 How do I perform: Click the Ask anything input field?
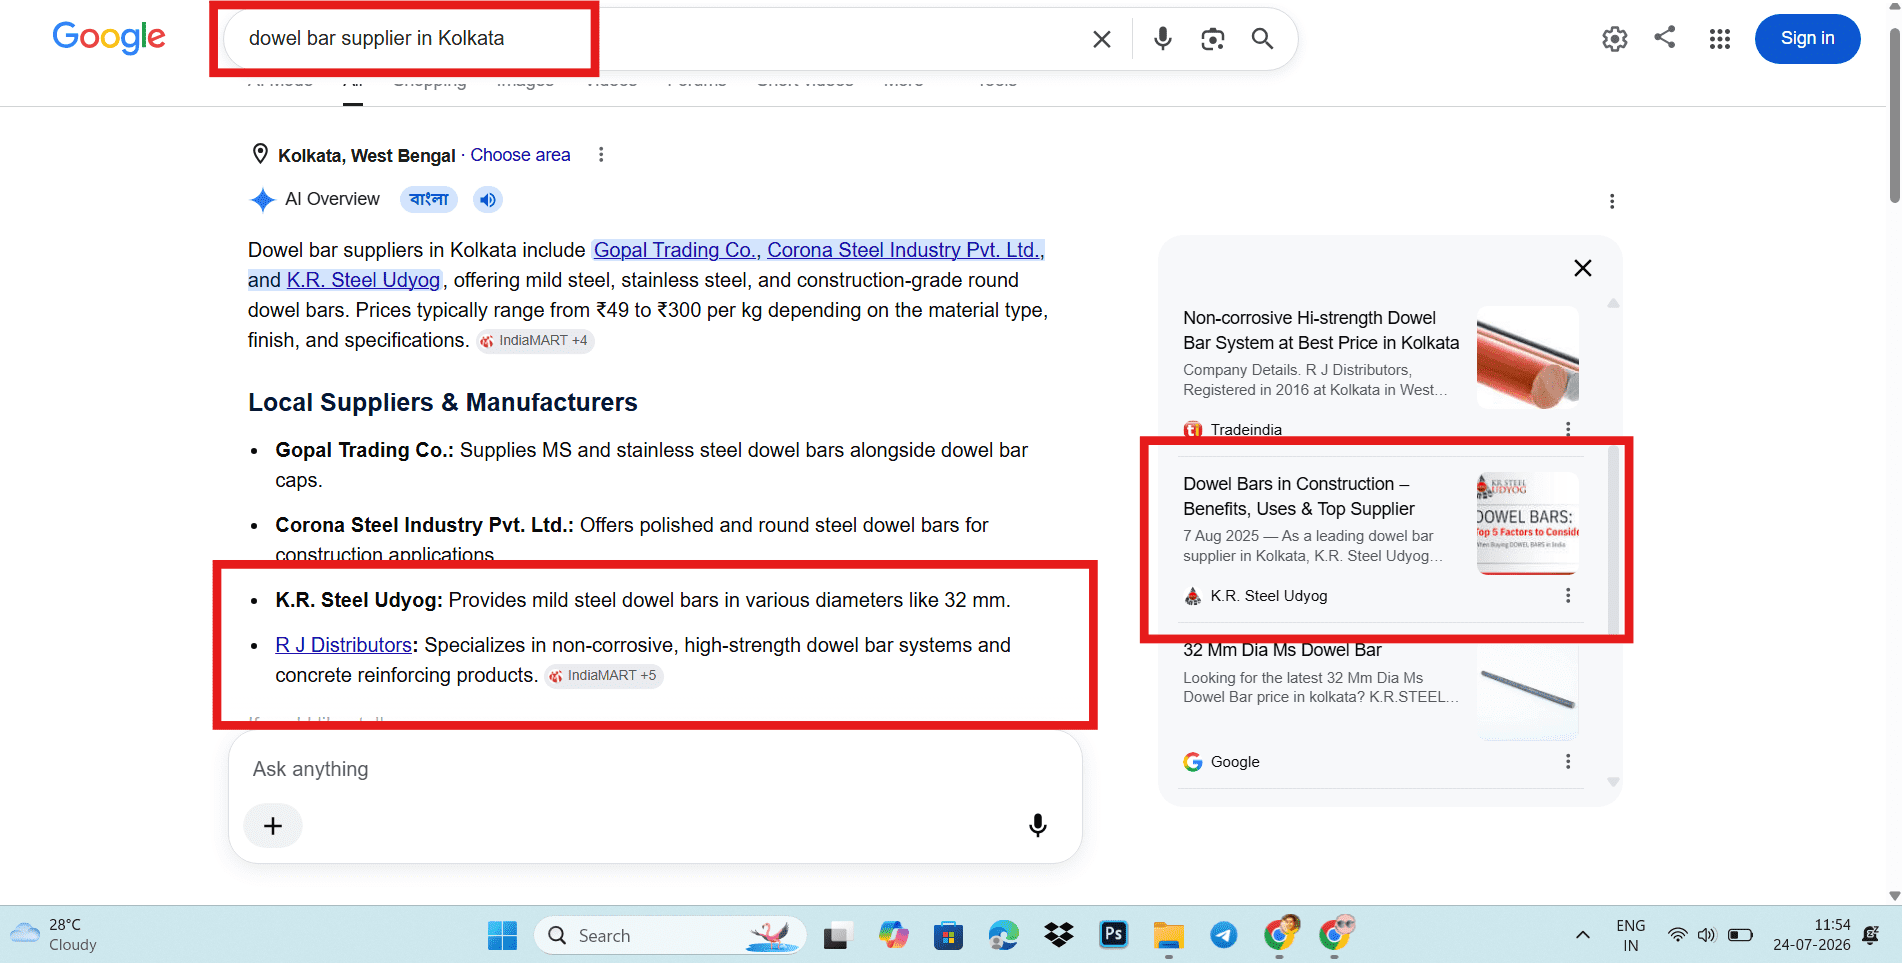point(655,769)
